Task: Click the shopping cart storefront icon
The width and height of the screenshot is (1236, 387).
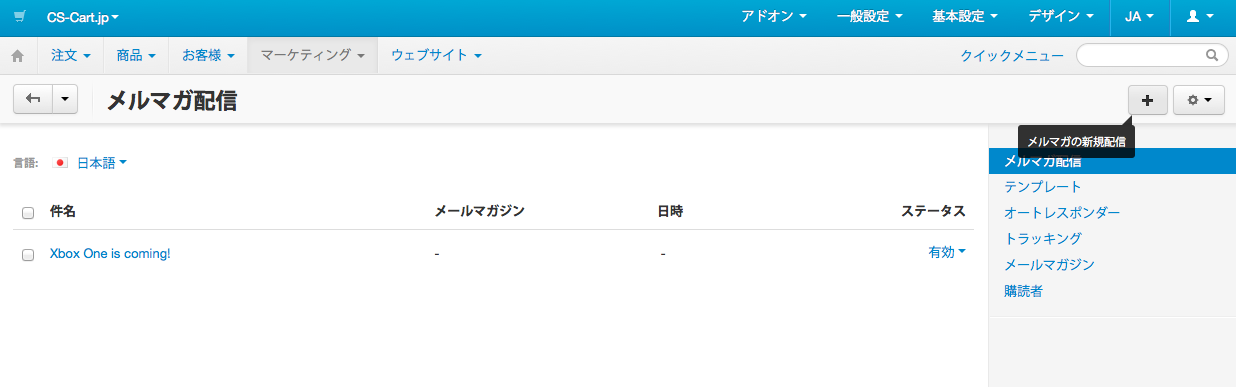Action: pos(19,17)
